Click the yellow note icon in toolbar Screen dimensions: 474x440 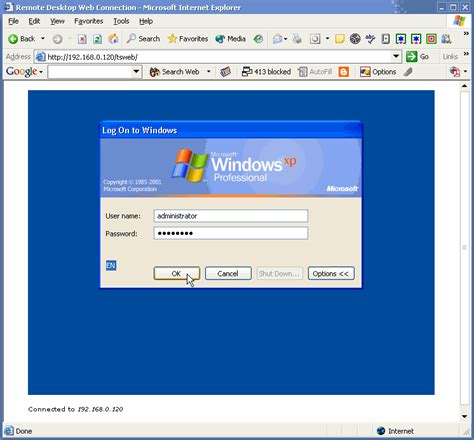(340, 39)
